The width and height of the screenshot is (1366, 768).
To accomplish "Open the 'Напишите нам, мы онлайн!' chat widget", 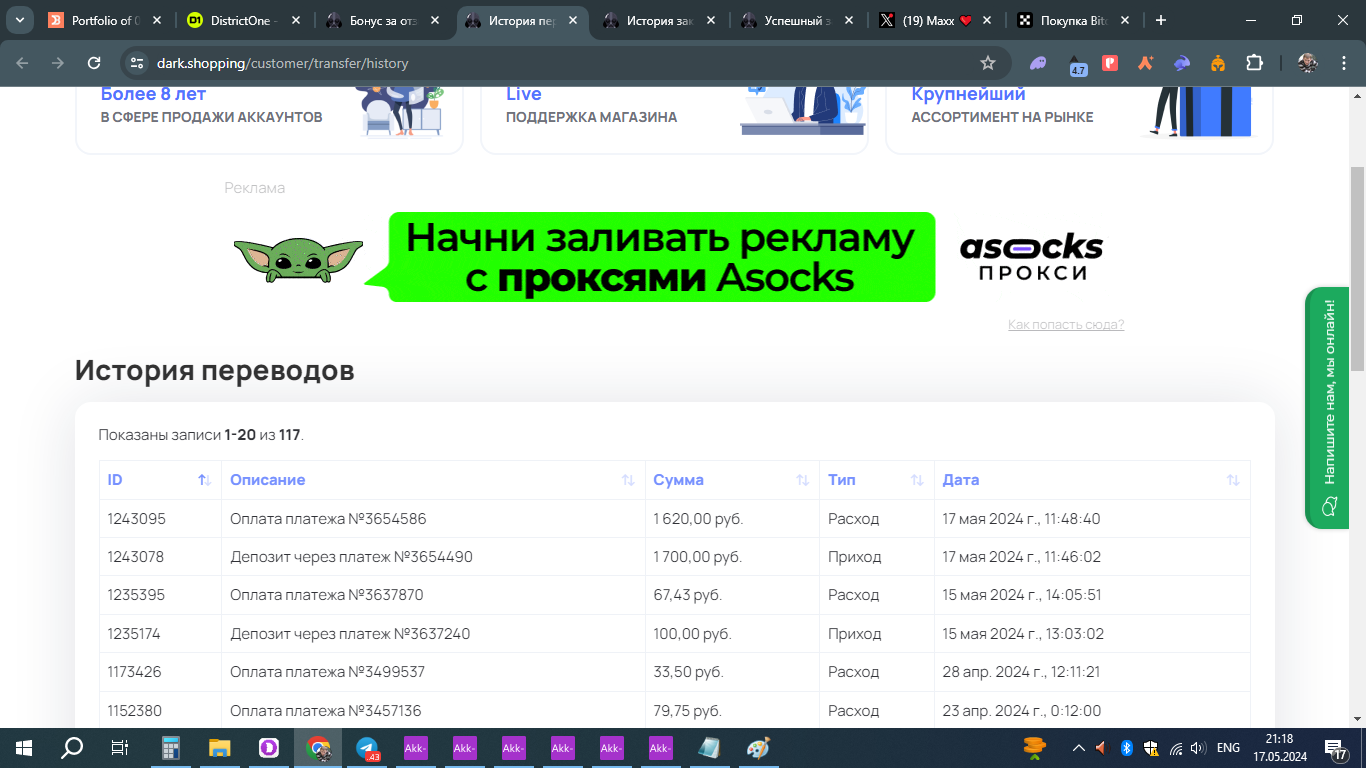I will point(1328,407).
